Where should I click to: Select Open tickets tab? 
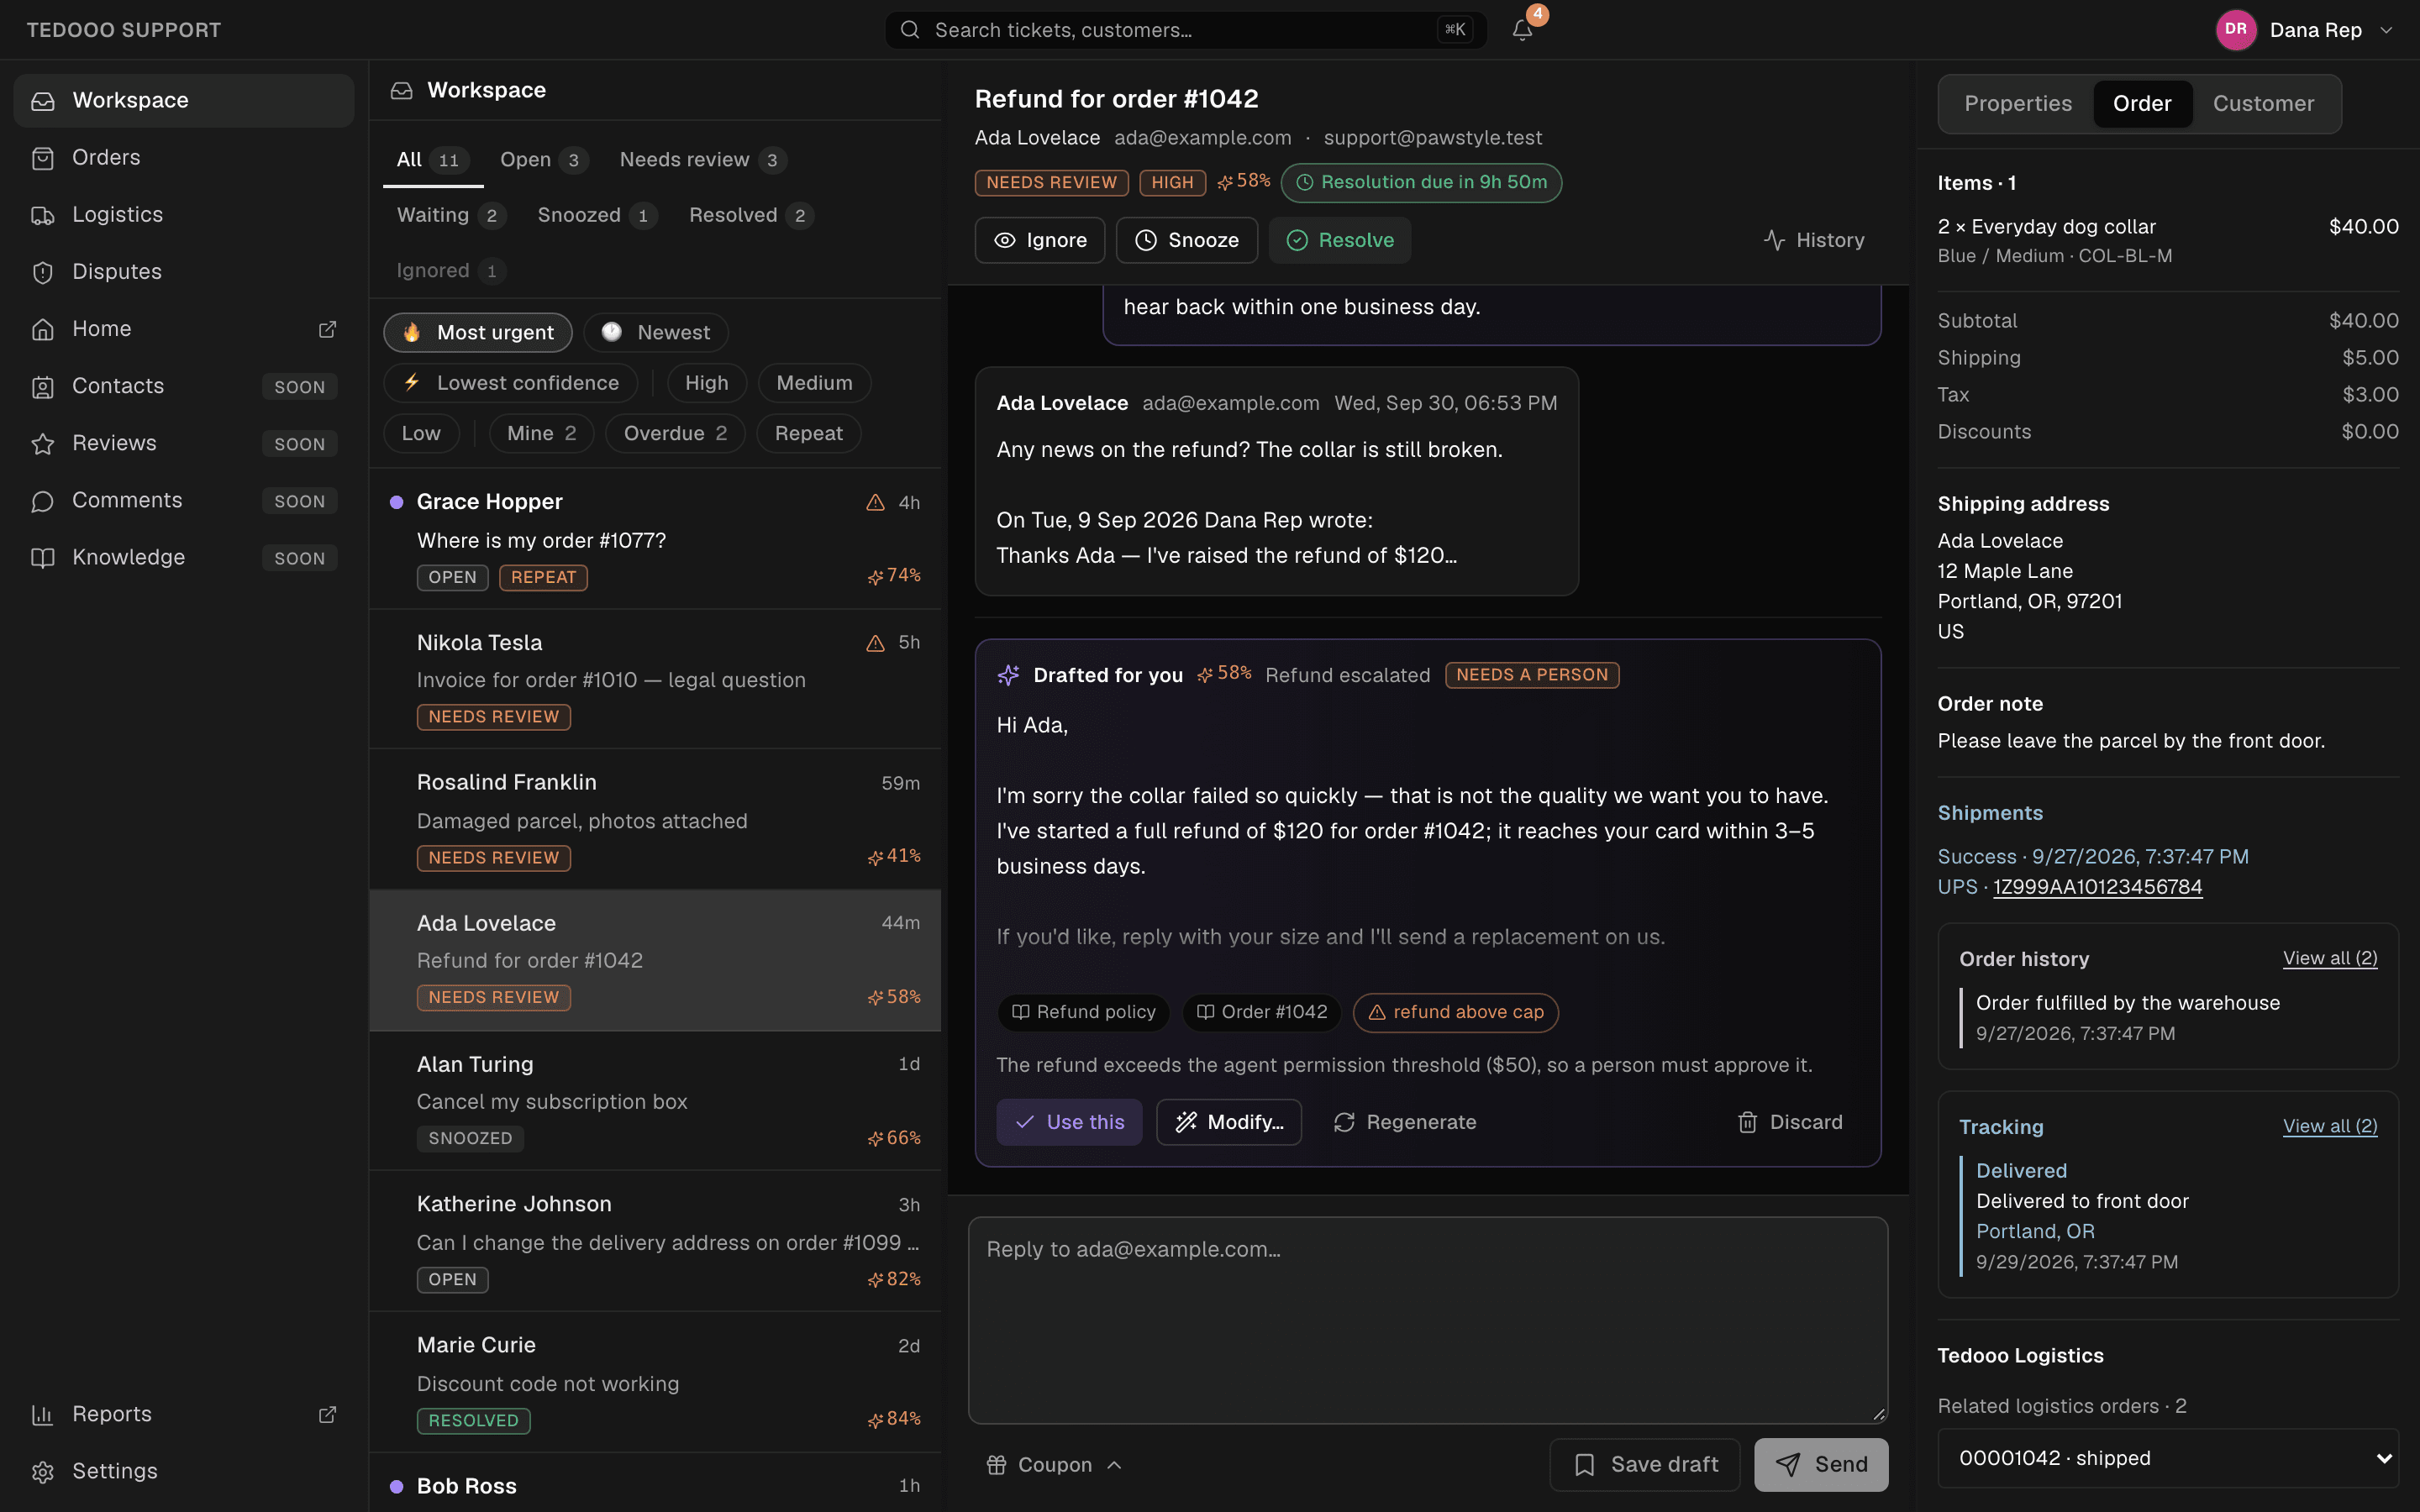(x=544, y=160)
